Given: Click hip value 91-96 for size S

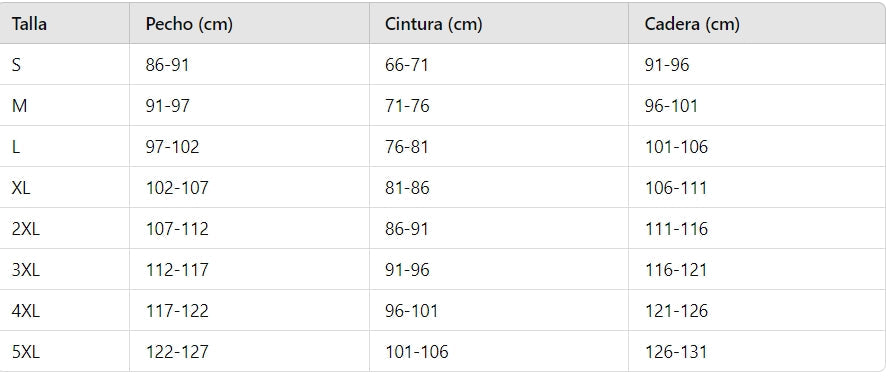Looking at the screenshot, I should (667, 65).
